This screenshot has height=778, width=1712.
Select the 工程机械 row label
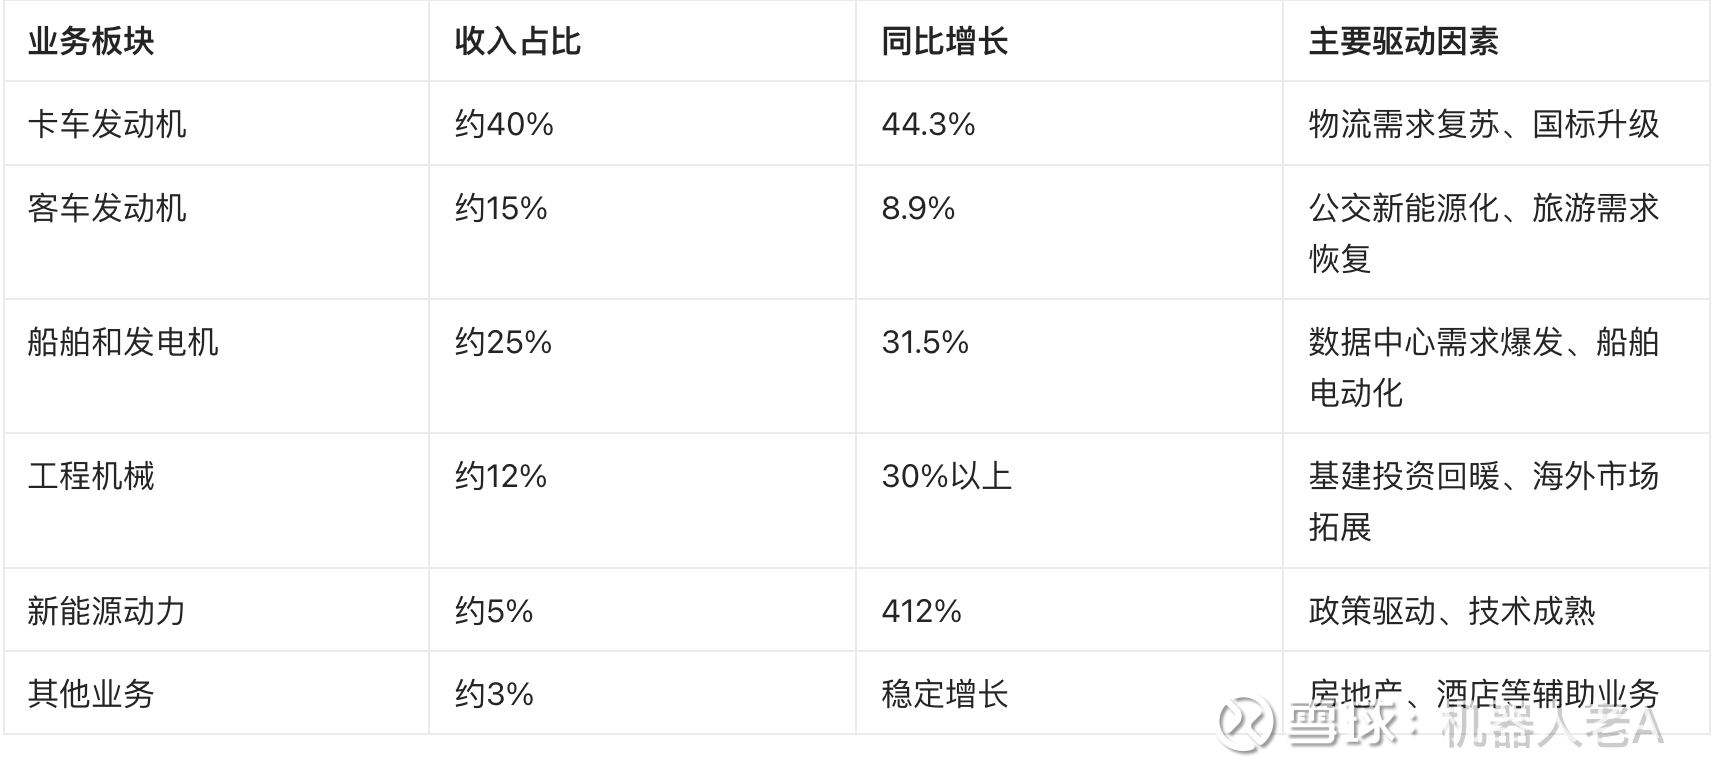point(91,476)
